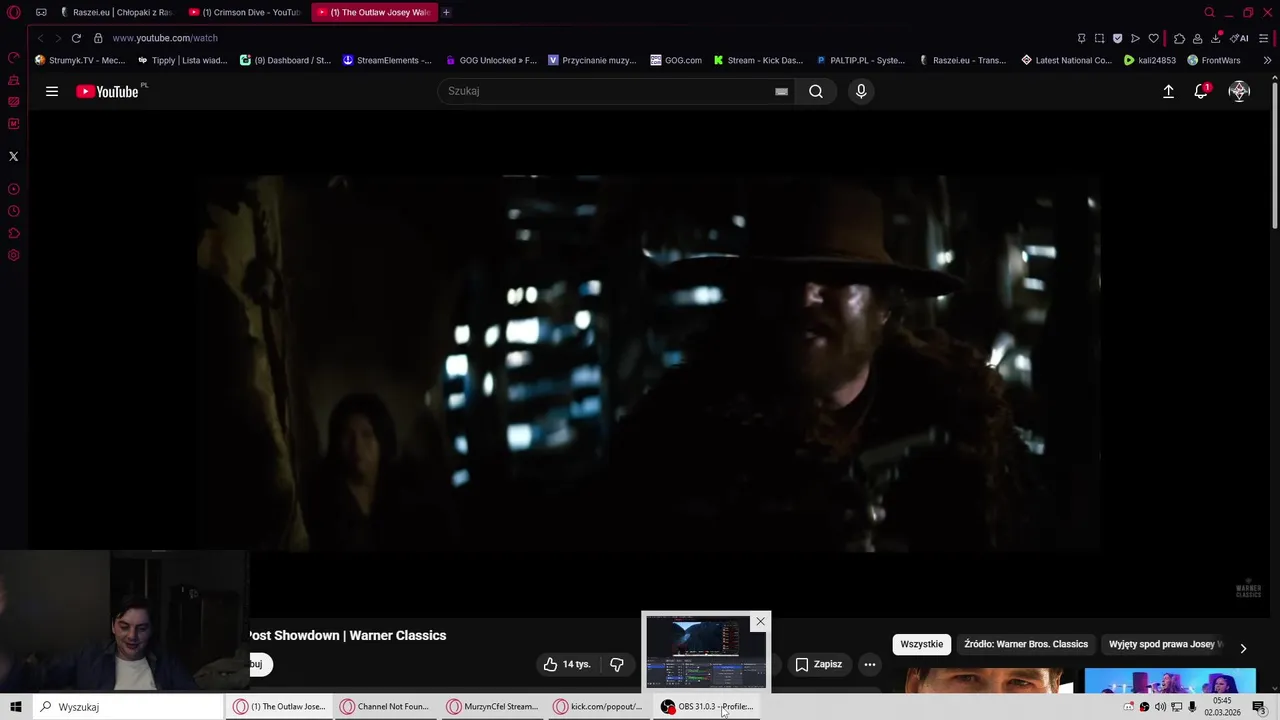This screenshot has width=1280, height=720.
Task: Open Opera extensions cube icon
Action: (1179, 38)
